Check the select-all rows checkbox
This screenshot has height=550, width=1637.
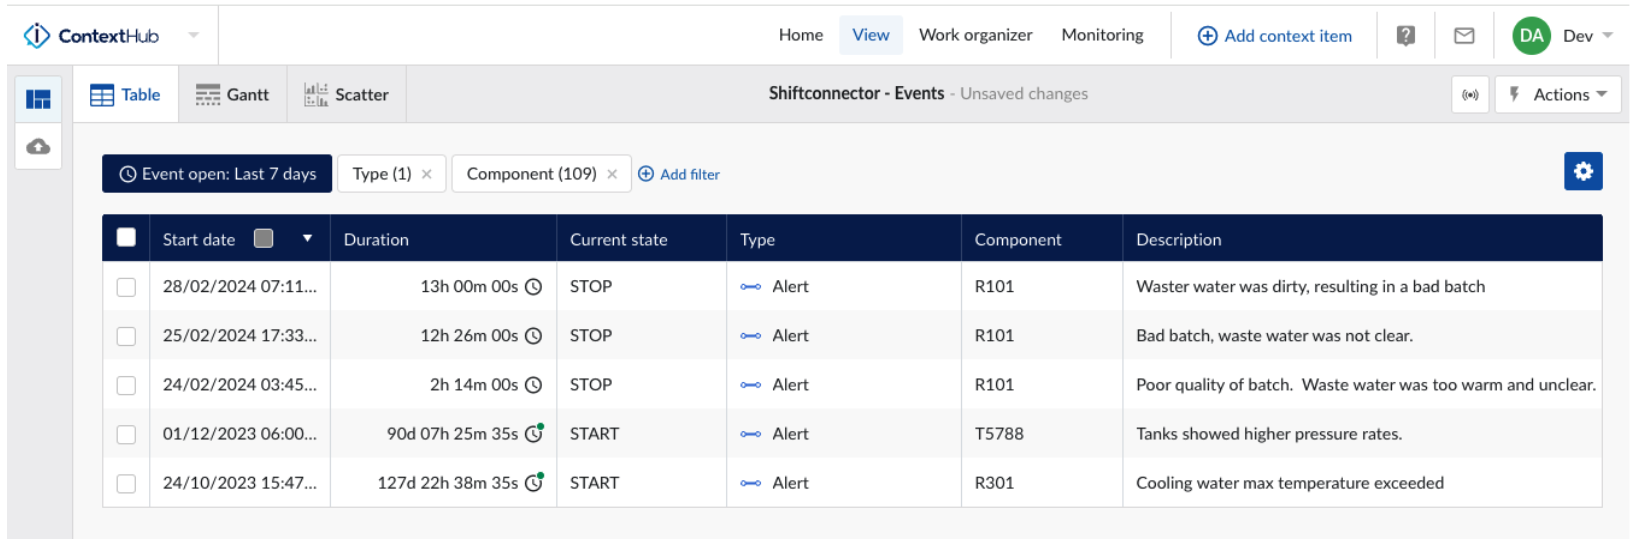126,238
